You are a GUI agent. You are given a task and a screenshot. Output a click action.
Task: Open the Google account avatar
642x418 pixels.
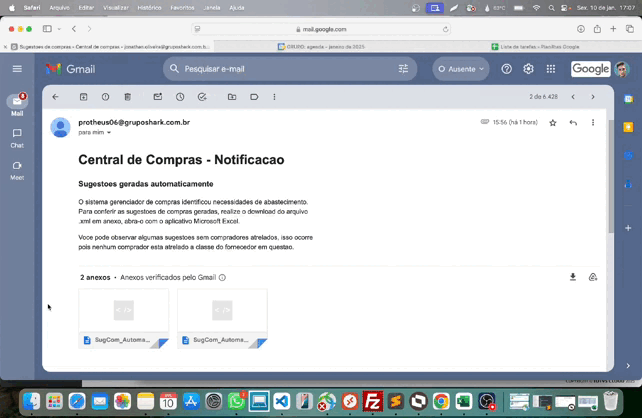pos(622,69)
